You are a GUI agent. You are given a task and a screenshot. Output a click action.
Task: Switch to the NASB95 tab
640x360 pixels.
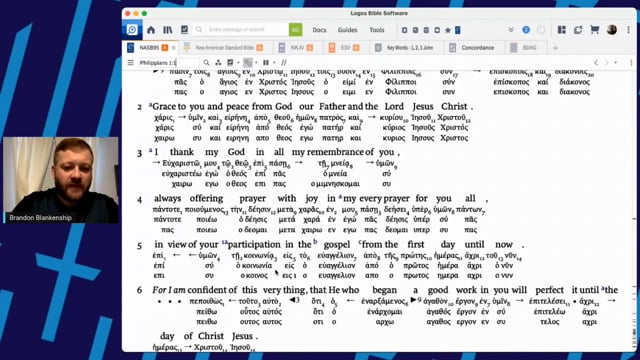149,48
